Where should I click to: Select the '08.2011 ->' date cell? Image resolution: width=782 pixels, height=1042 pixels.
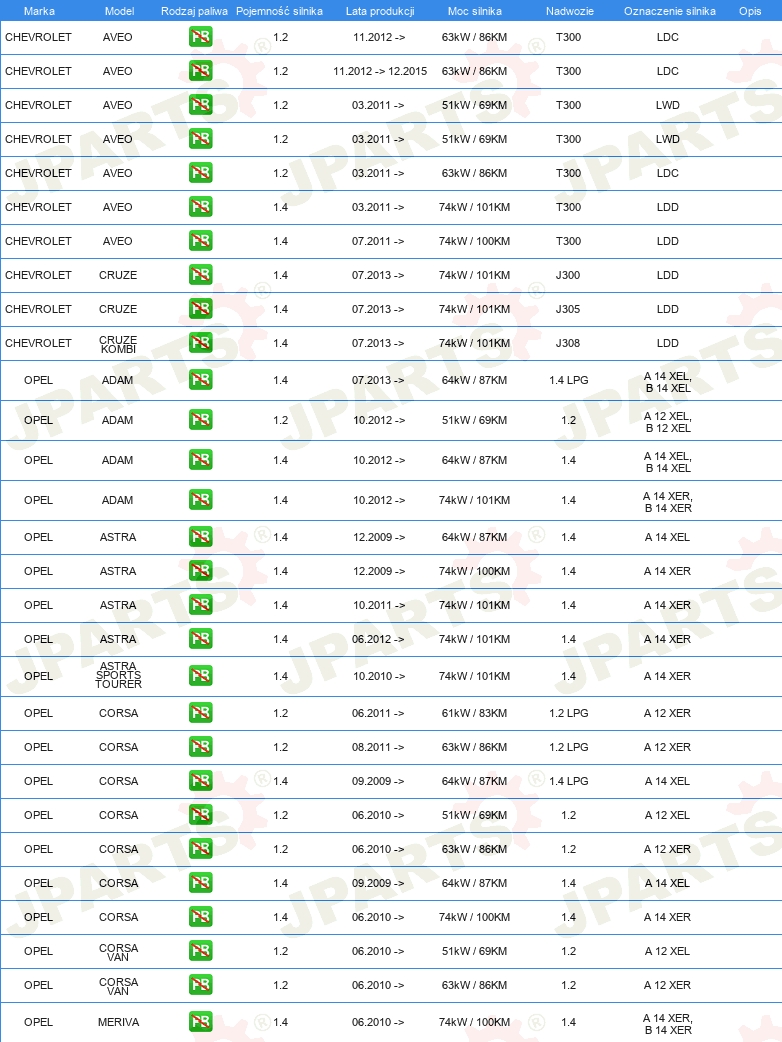point(378,747)
